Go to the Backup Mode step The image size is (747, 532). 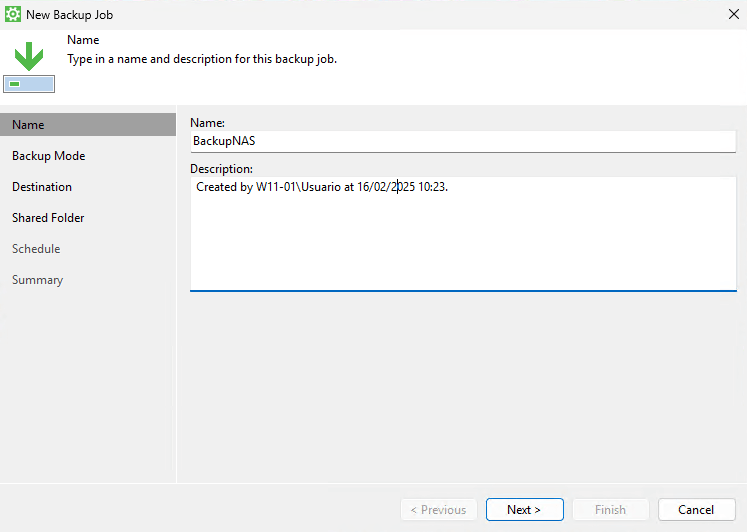(48, 156)
